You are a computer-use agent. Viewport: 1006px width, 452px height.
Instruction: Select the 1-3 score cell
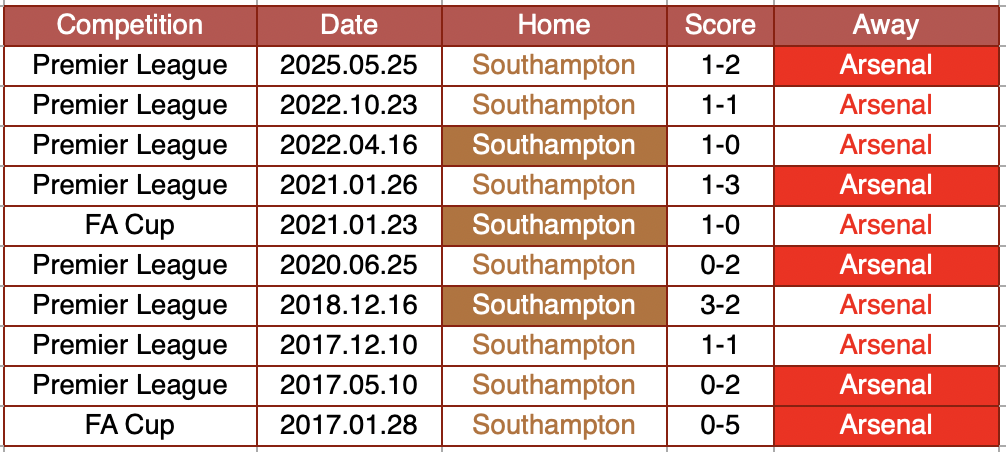pos(720,185)
